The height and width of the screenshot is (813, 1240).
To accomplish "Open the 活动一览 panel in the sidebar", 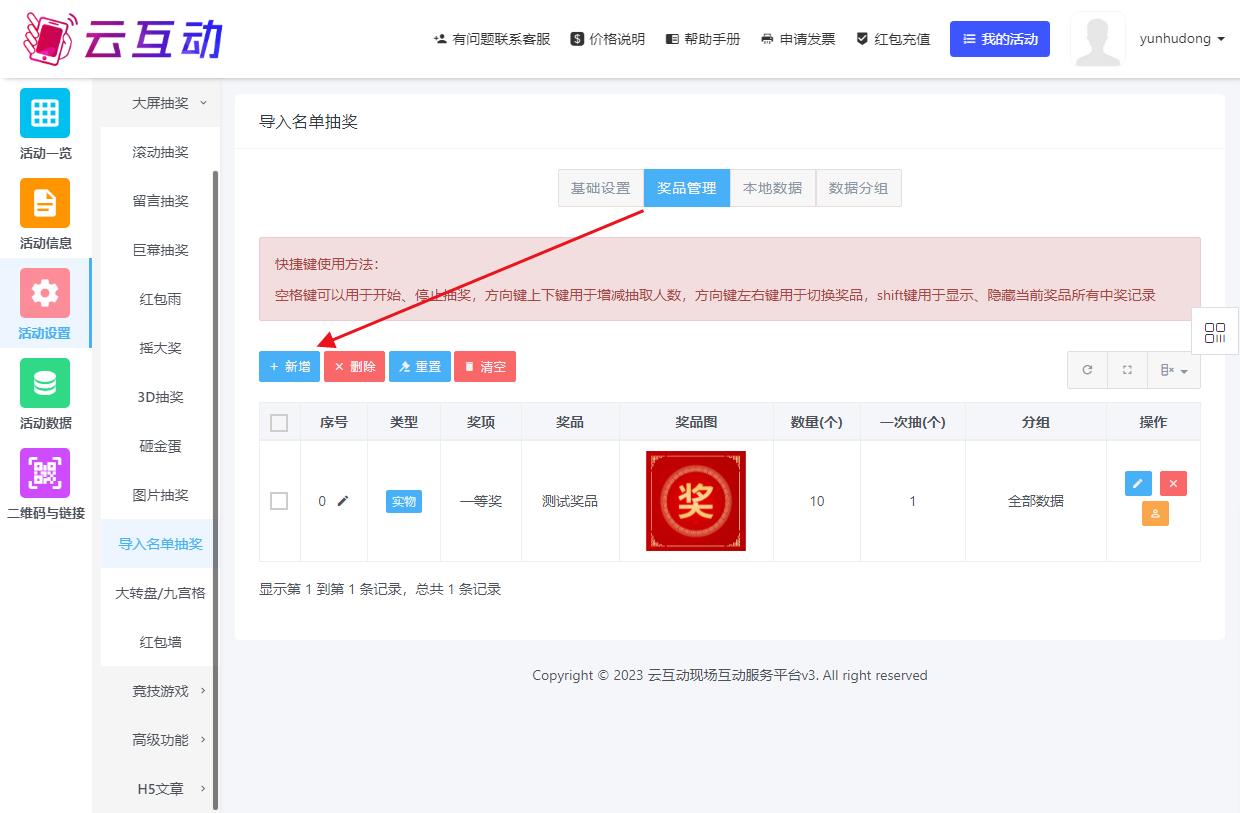I will click(x=44, y=124).
